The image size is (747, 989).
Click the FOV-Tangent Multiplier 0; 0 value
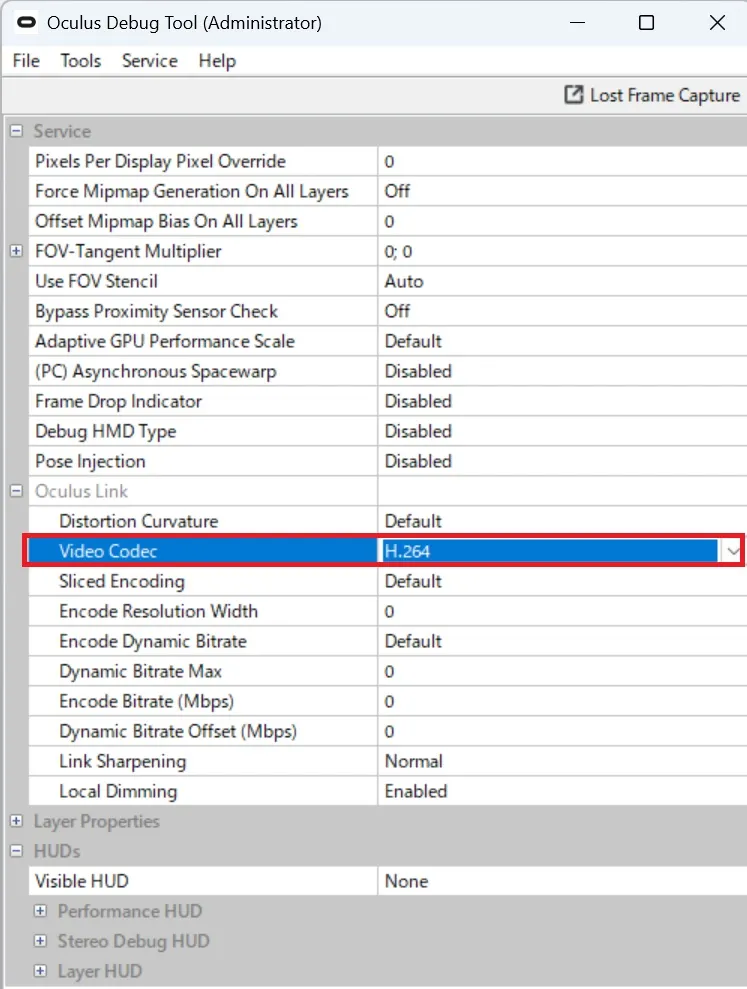pyautogui.click(x=399, y=251)
